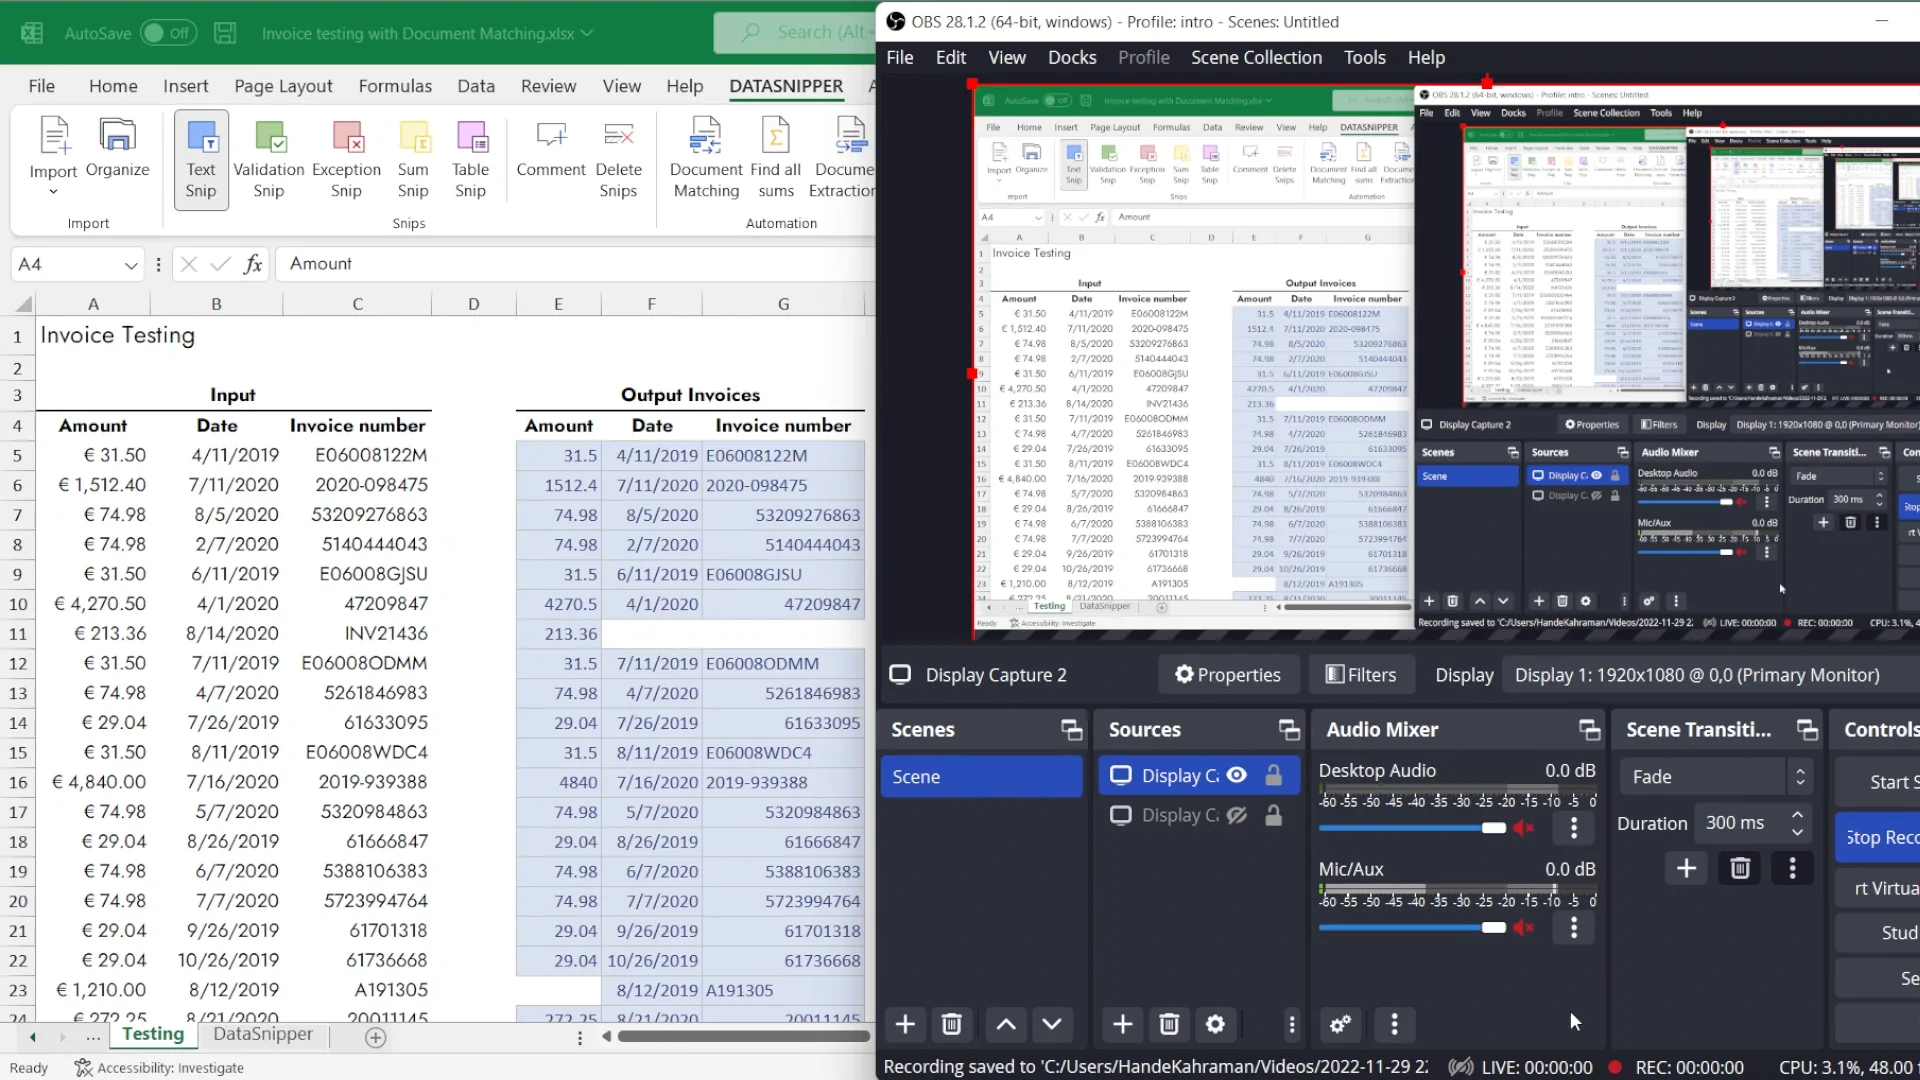Viewport: 1920px width, 1080px height.
Task: Mute Desktop Audio speaker icon
Action: (1523, 828)
